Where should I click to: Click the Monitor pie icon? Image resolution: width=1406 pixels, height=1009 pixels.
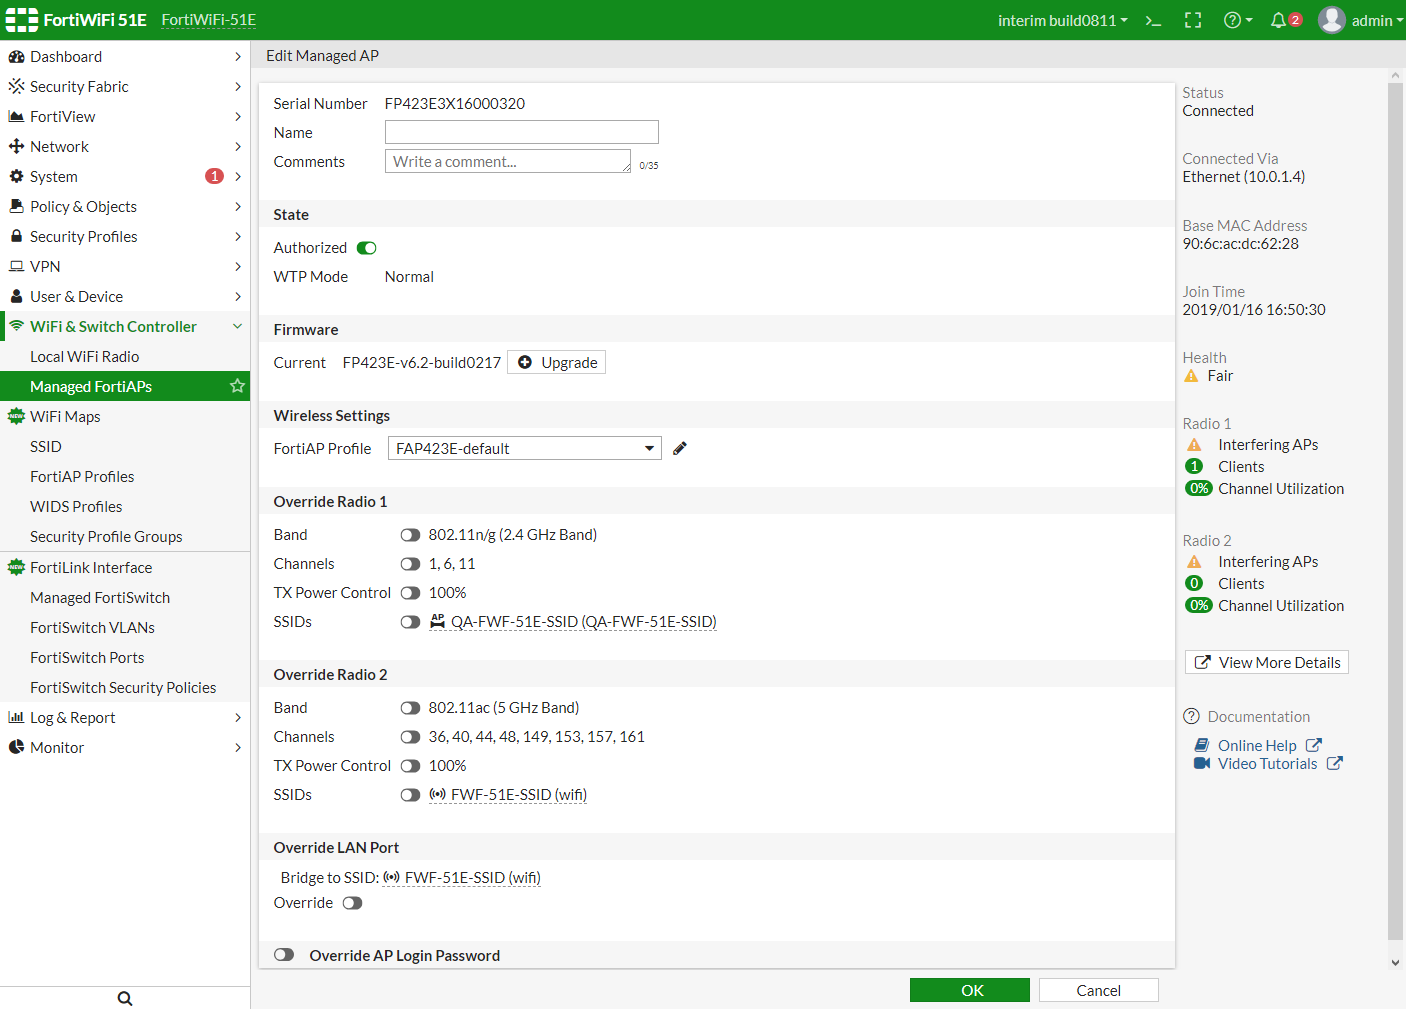(16, 748)
